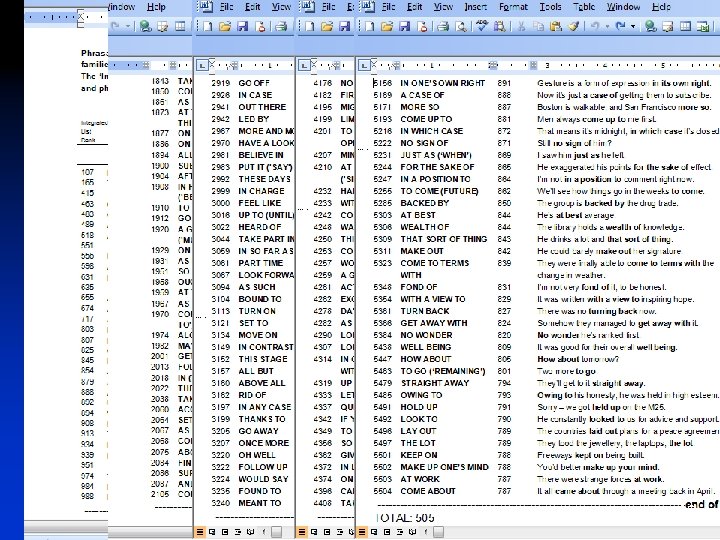
Task: Switch second window to Print Layout view
Action: pyautogui.click(x=225, y=532)
